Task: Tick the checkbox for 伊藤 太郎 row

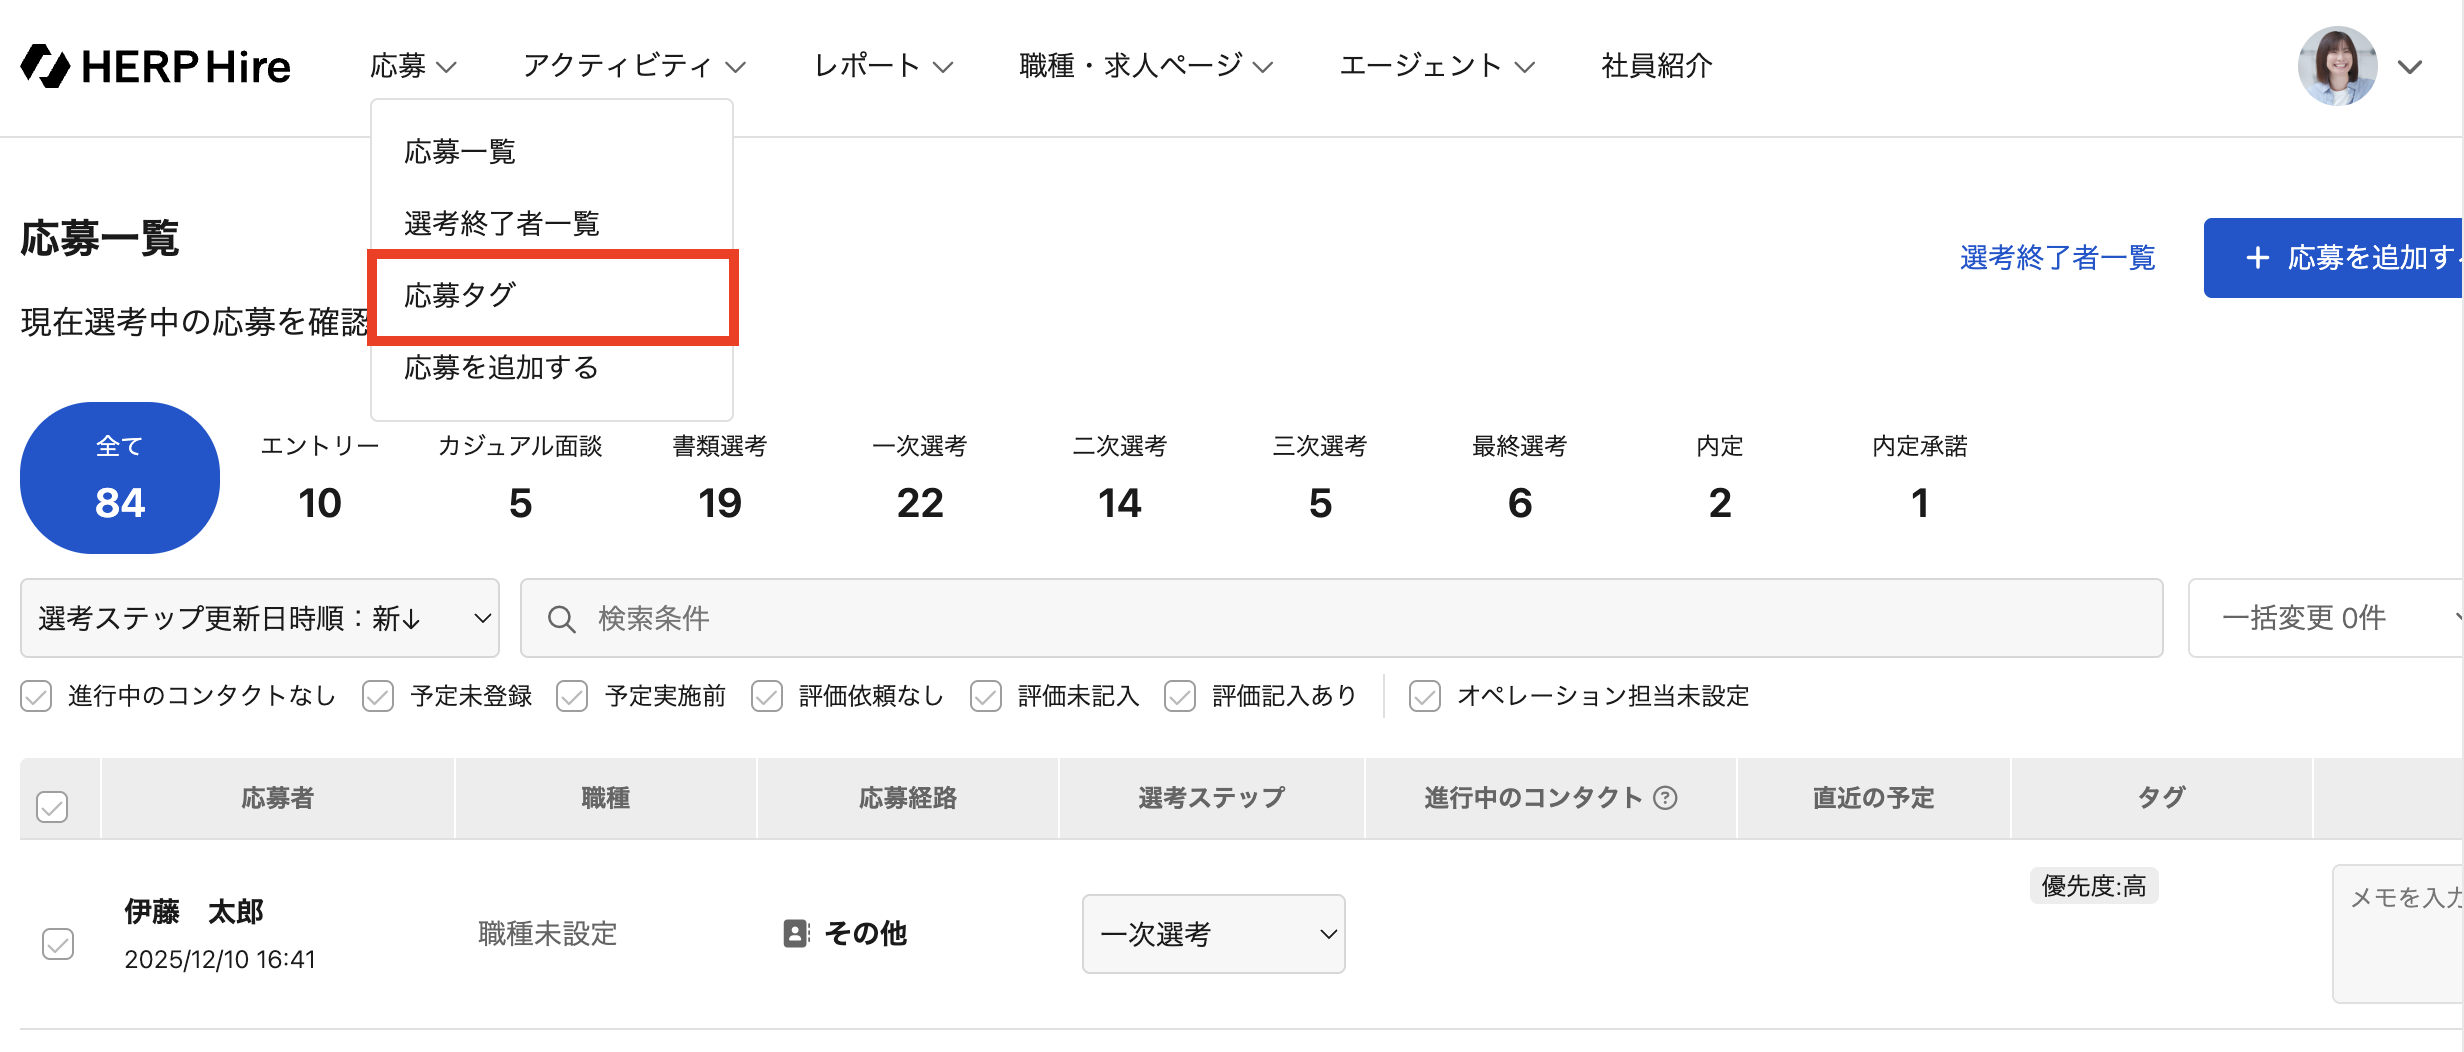Action: [58, 943]
